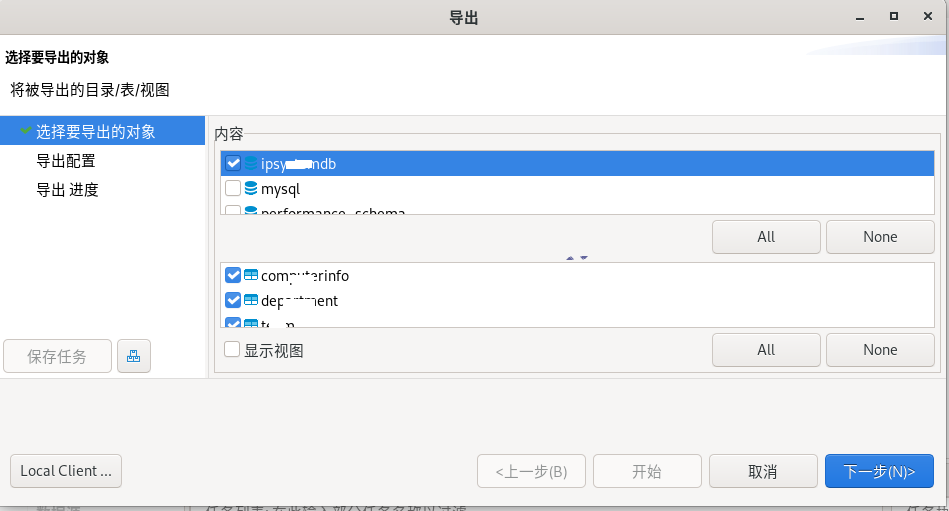Click the sash arrows between the lists
The height and width of the screenshot is (511, 949).
click(x=577, y=258)
